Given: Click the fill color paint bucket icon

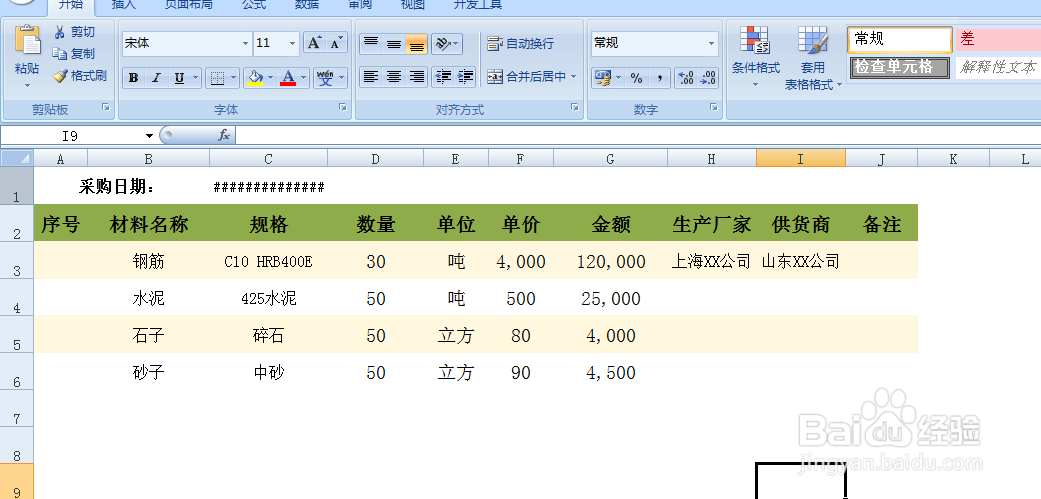Looking at the screenshot, I should click(254, 78).
